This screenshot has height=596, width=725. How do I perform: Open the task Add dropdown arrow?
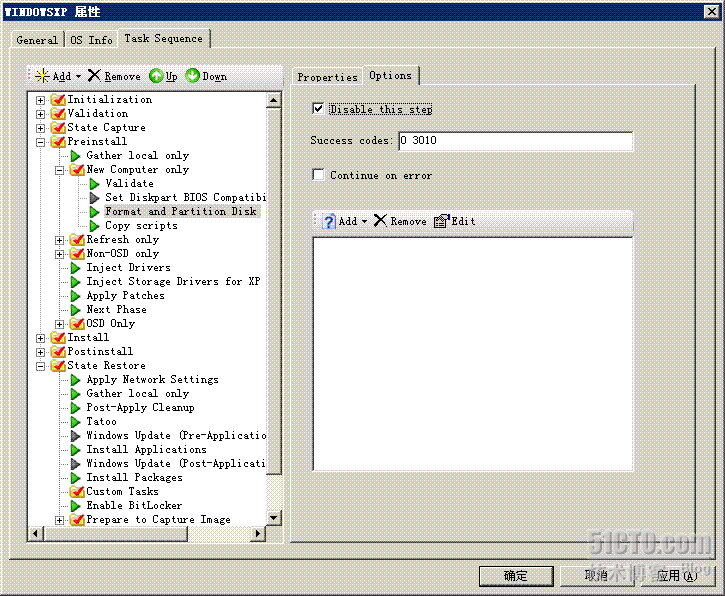[78, 76]
